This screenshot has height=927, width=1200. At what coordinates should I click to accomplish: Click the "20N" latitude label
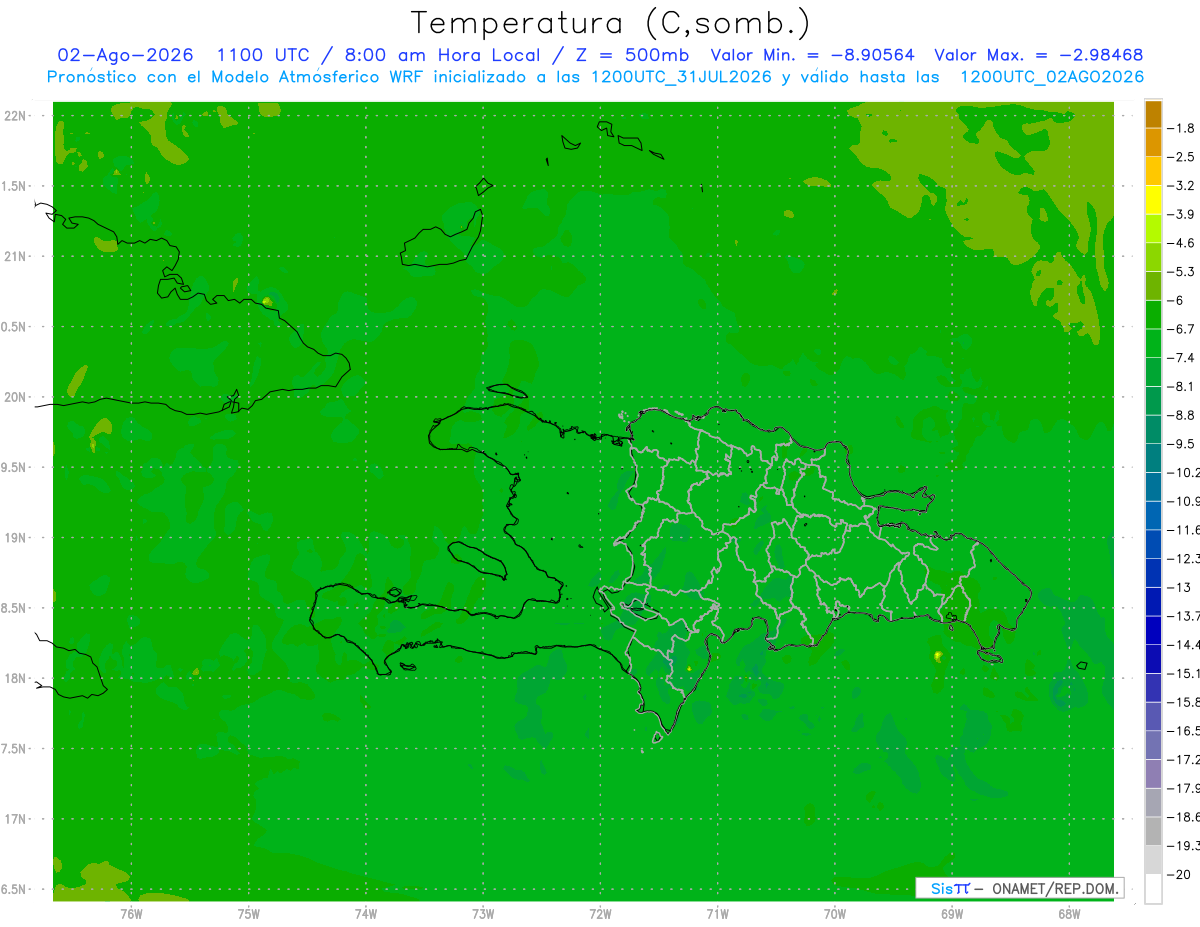coord(15,397)
